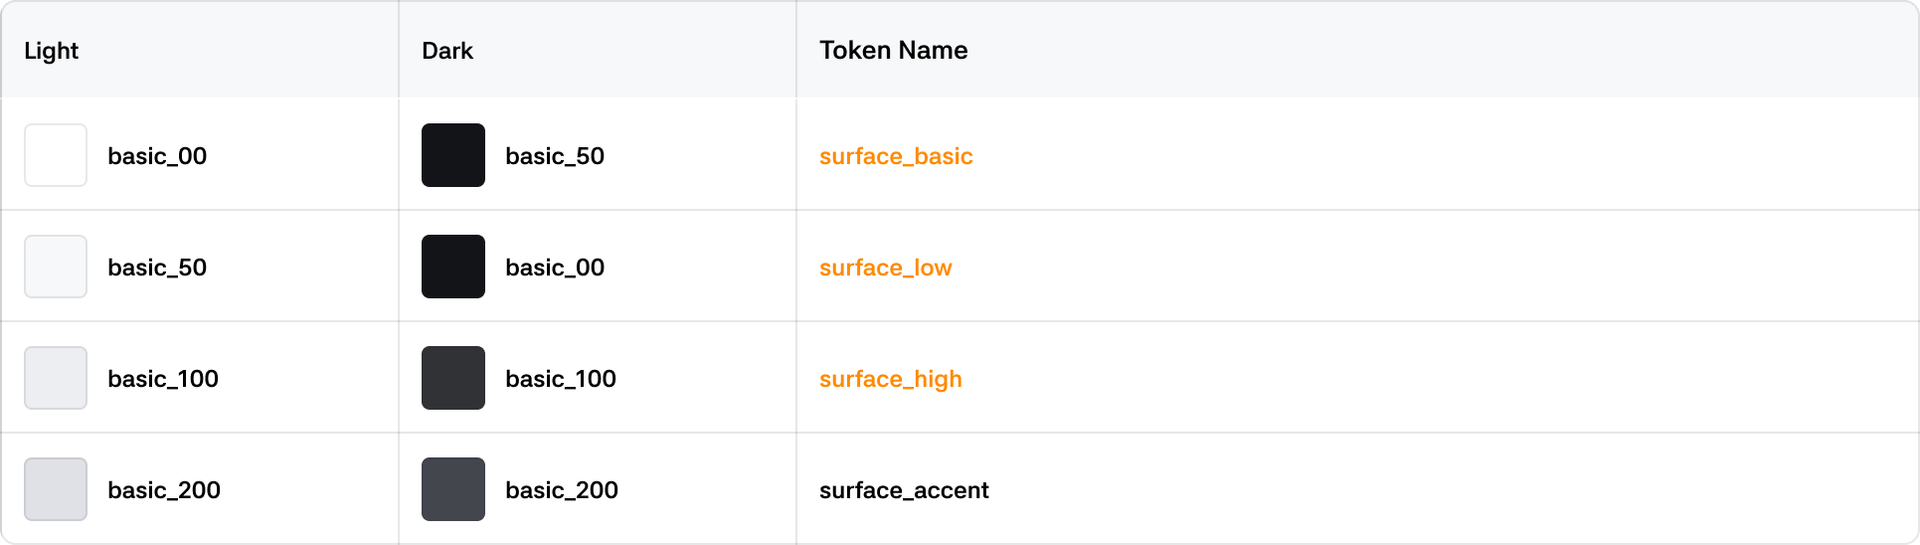Select the light basic_100 swatch
1920x545 pixels.
(x=56, y=378)
